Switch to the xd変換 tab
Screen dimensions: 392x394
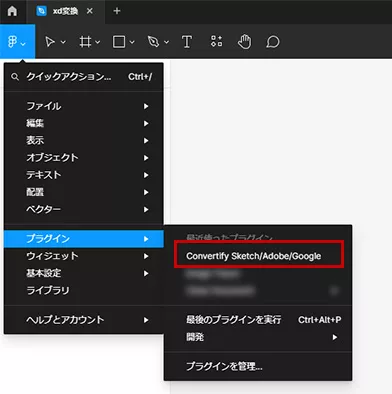65,11
